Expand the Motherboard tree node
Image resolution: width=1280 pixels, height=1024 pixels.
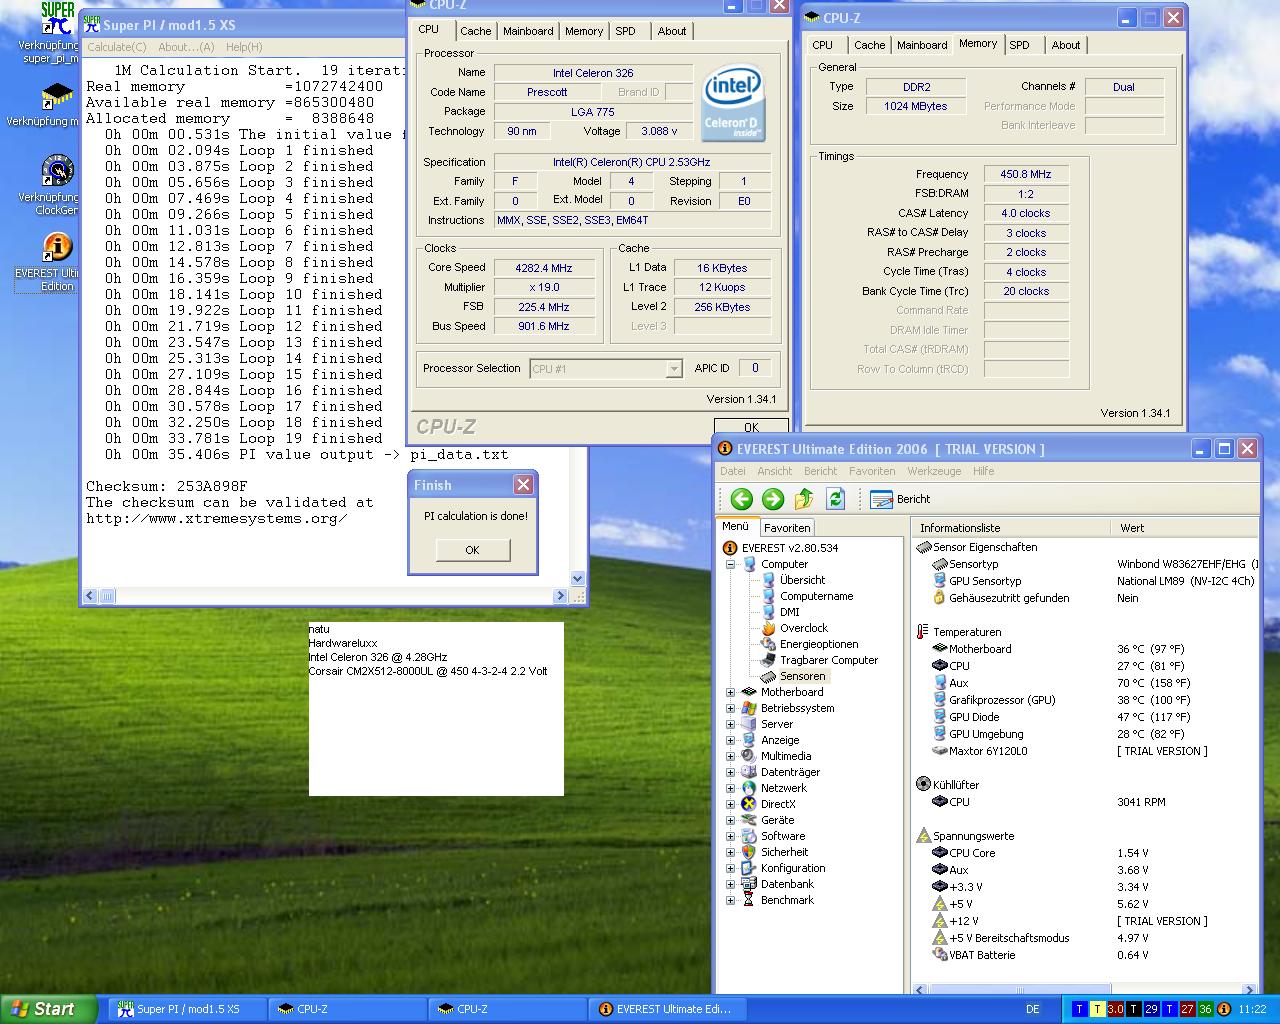730,692
